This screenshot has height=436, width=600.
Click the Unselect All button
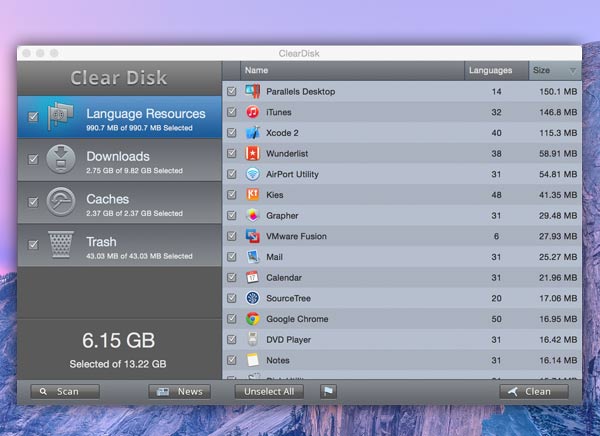269,392
